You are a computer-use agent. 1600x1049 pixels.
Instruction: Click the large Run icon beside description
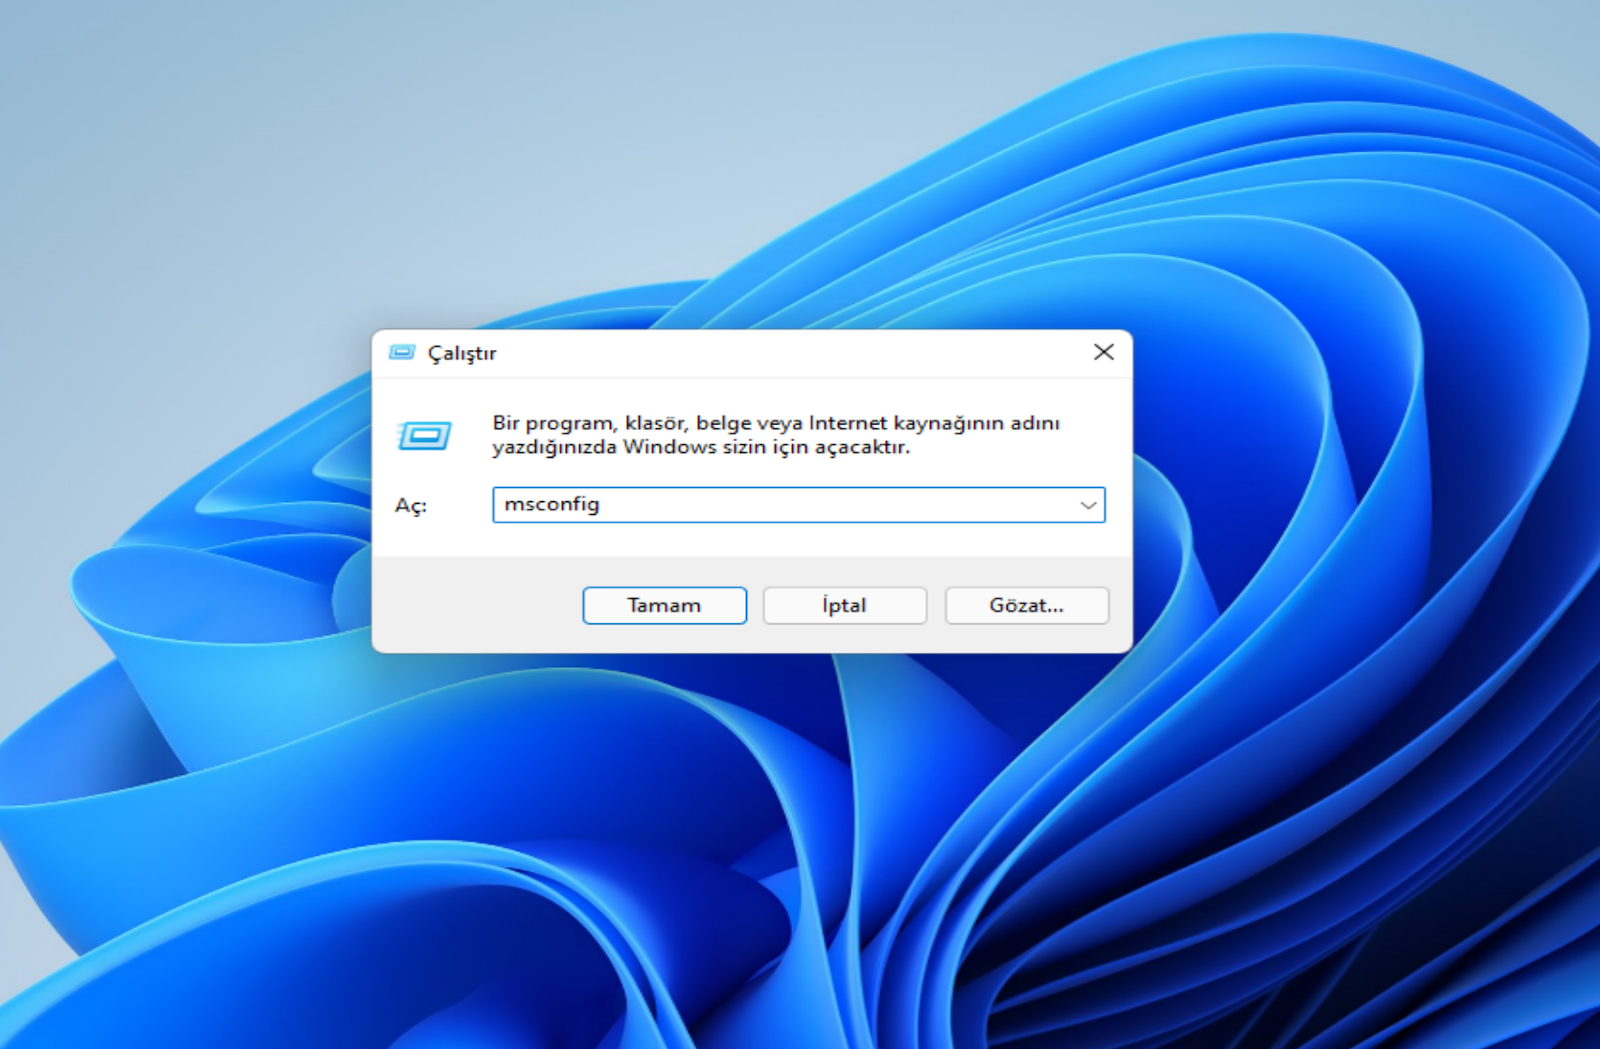425,435
